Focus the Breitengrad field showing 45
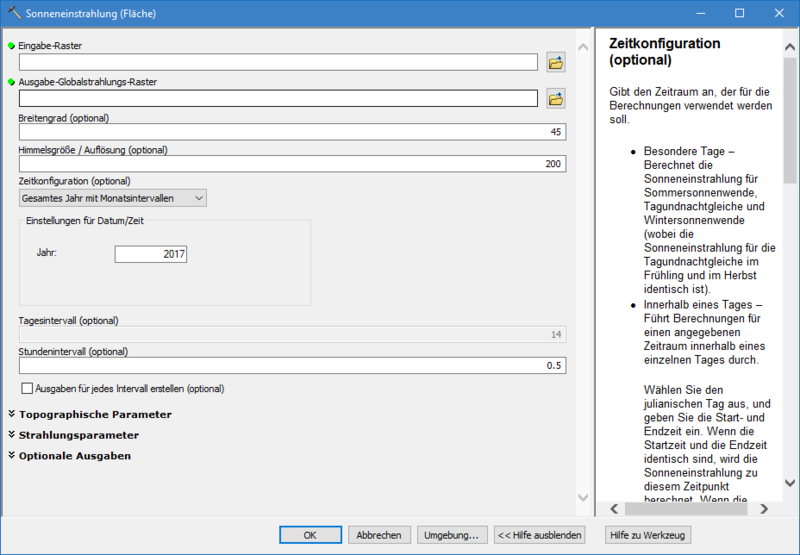Viewport: 800px width, 555px height. coord(292,132)
